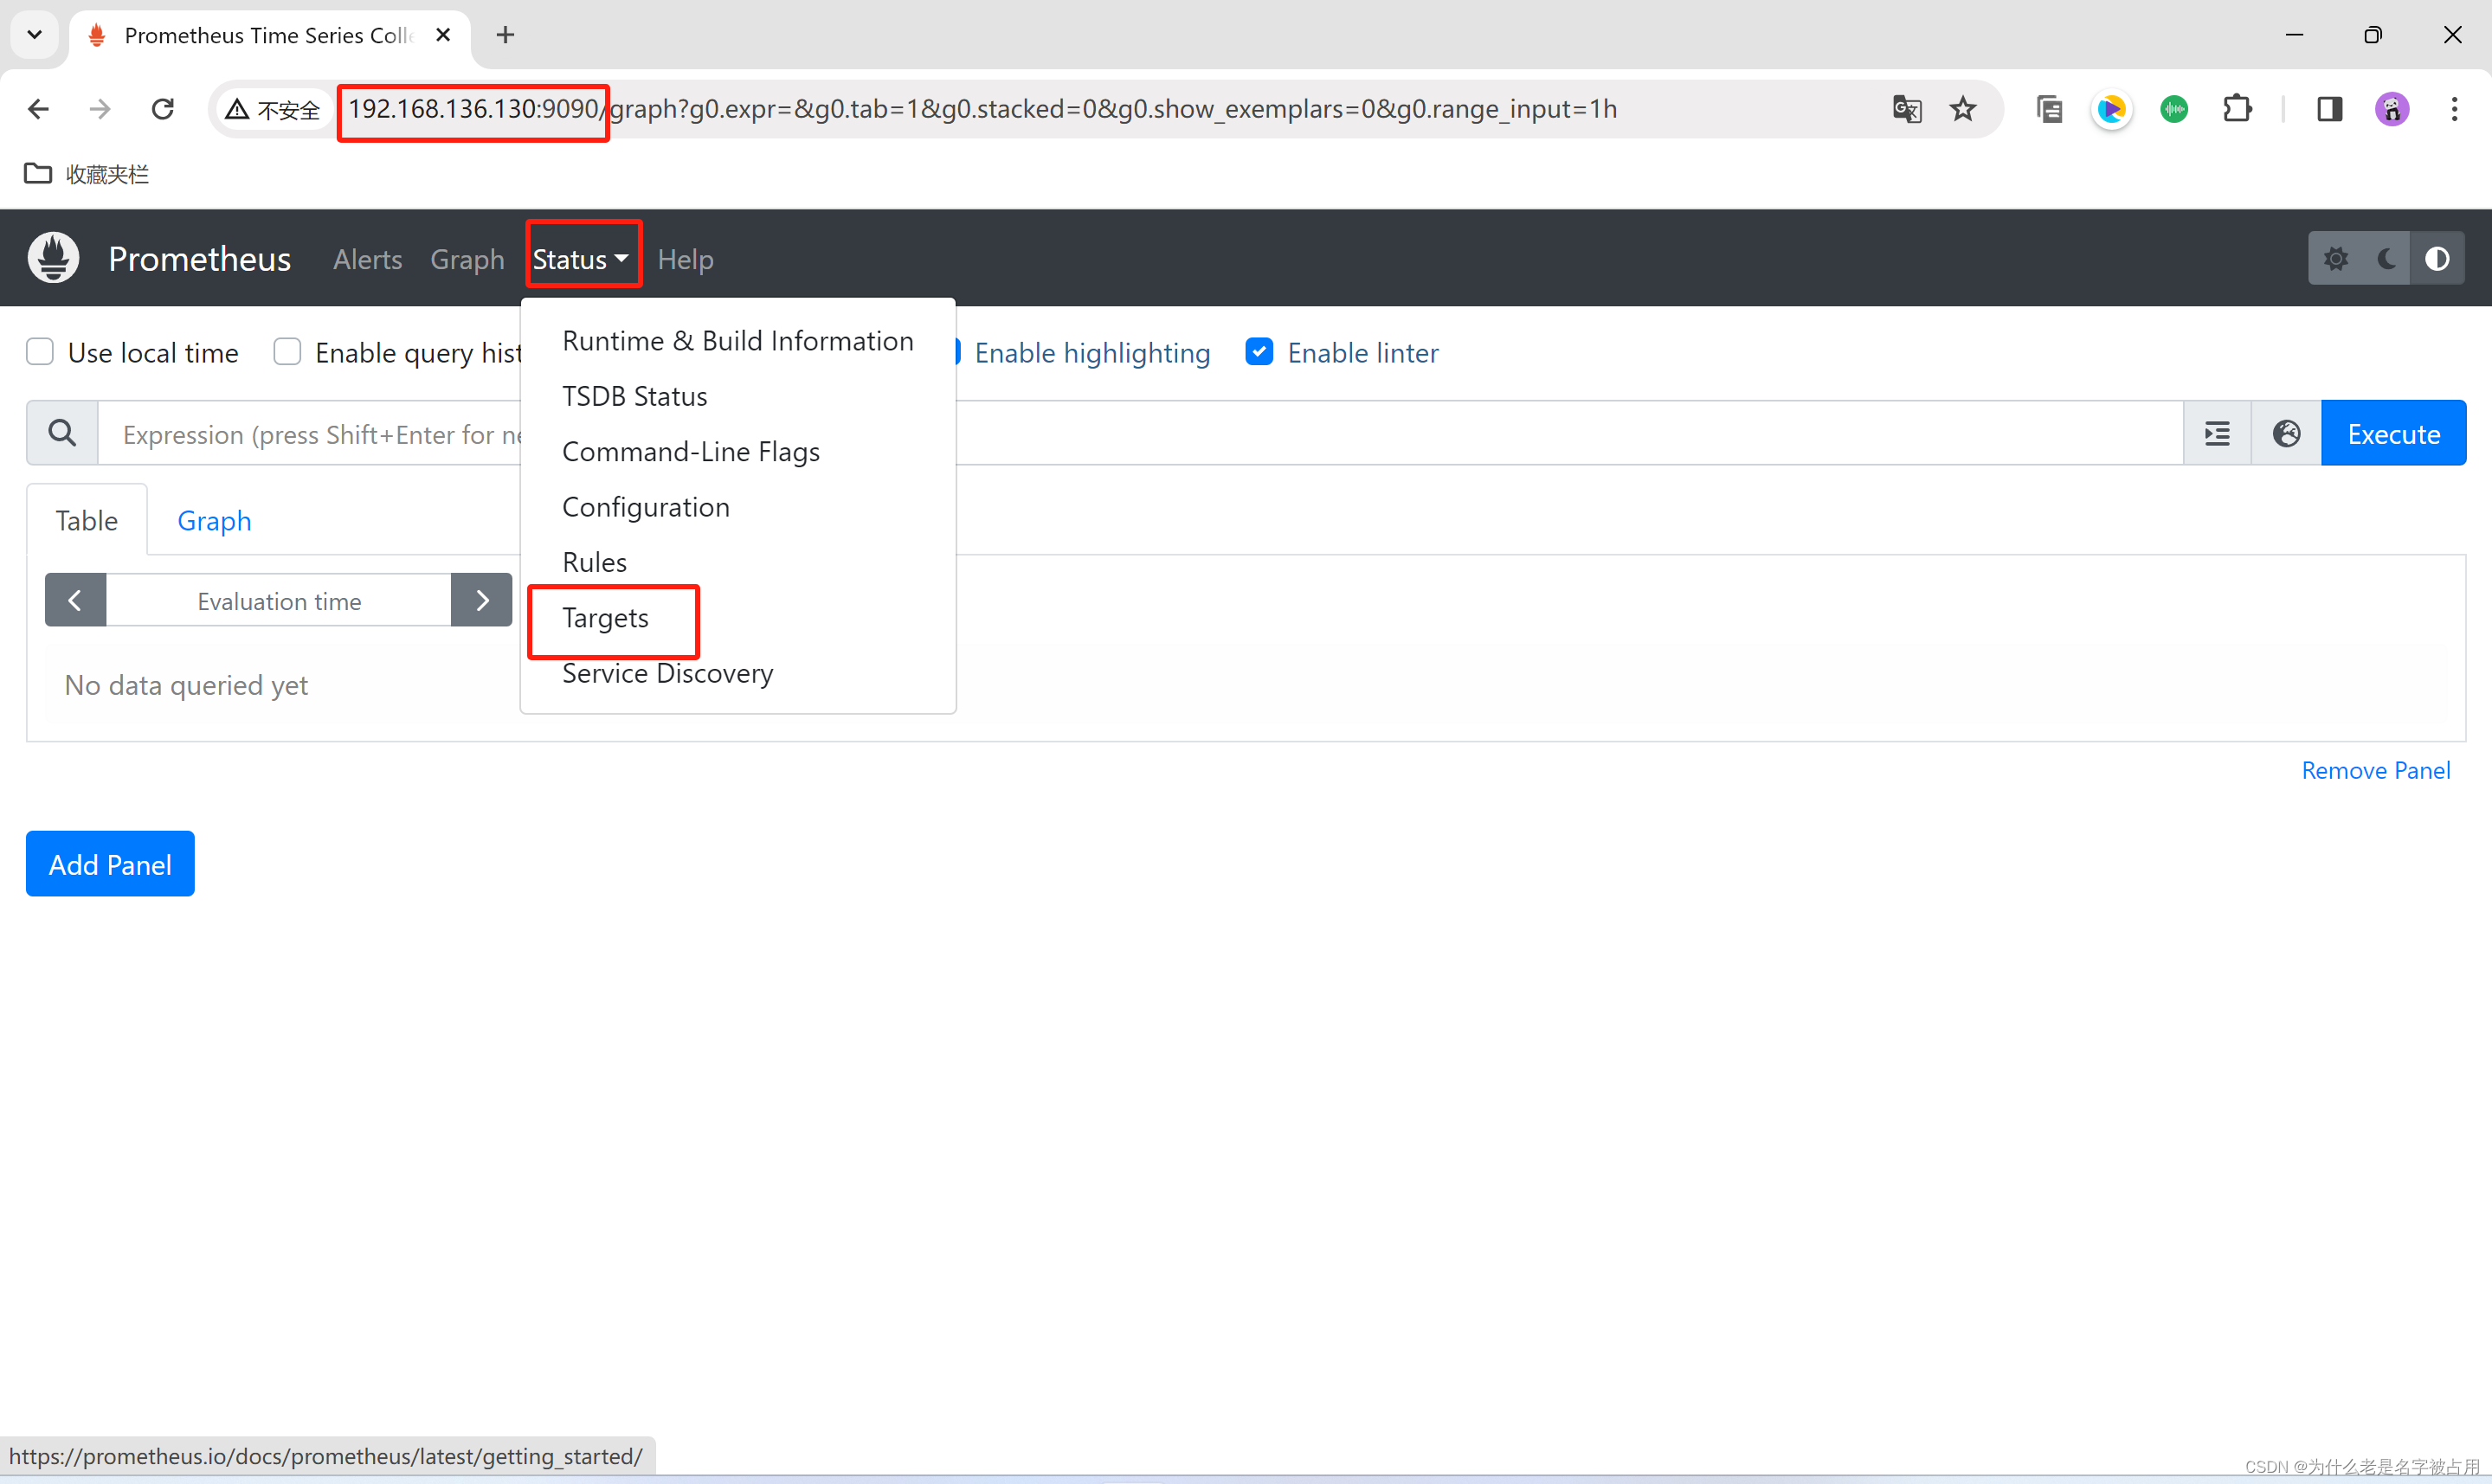
Task: Switch to dark theme moon icon
Action: pos(2387,259)
